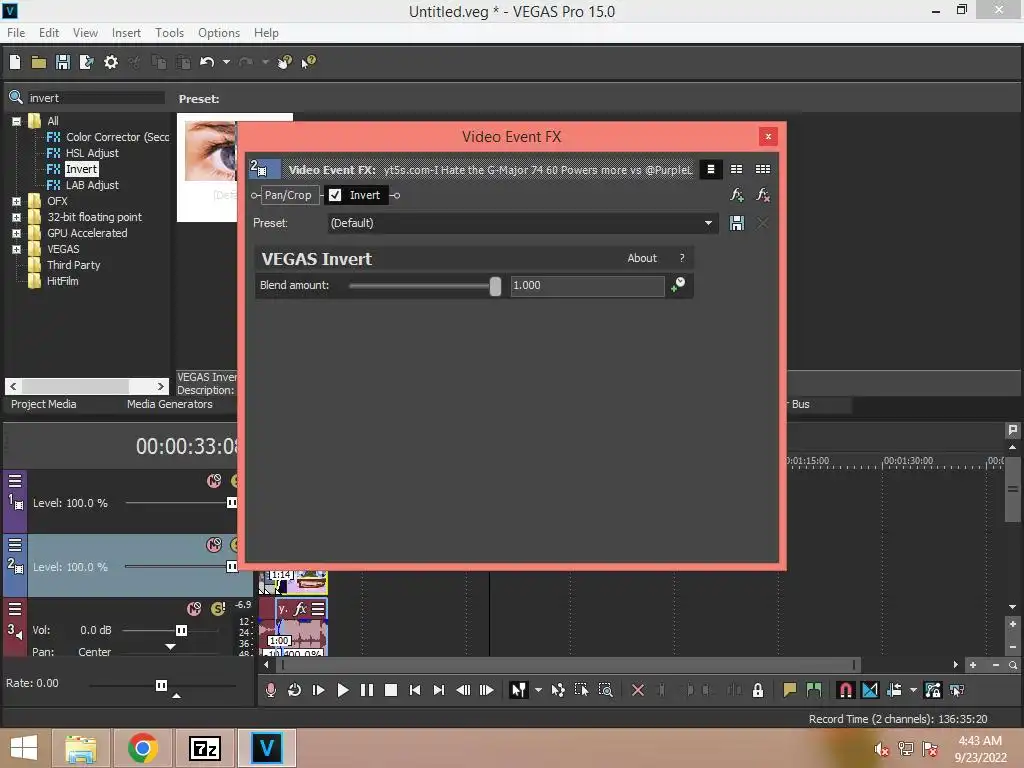Open the View menu

85,33
